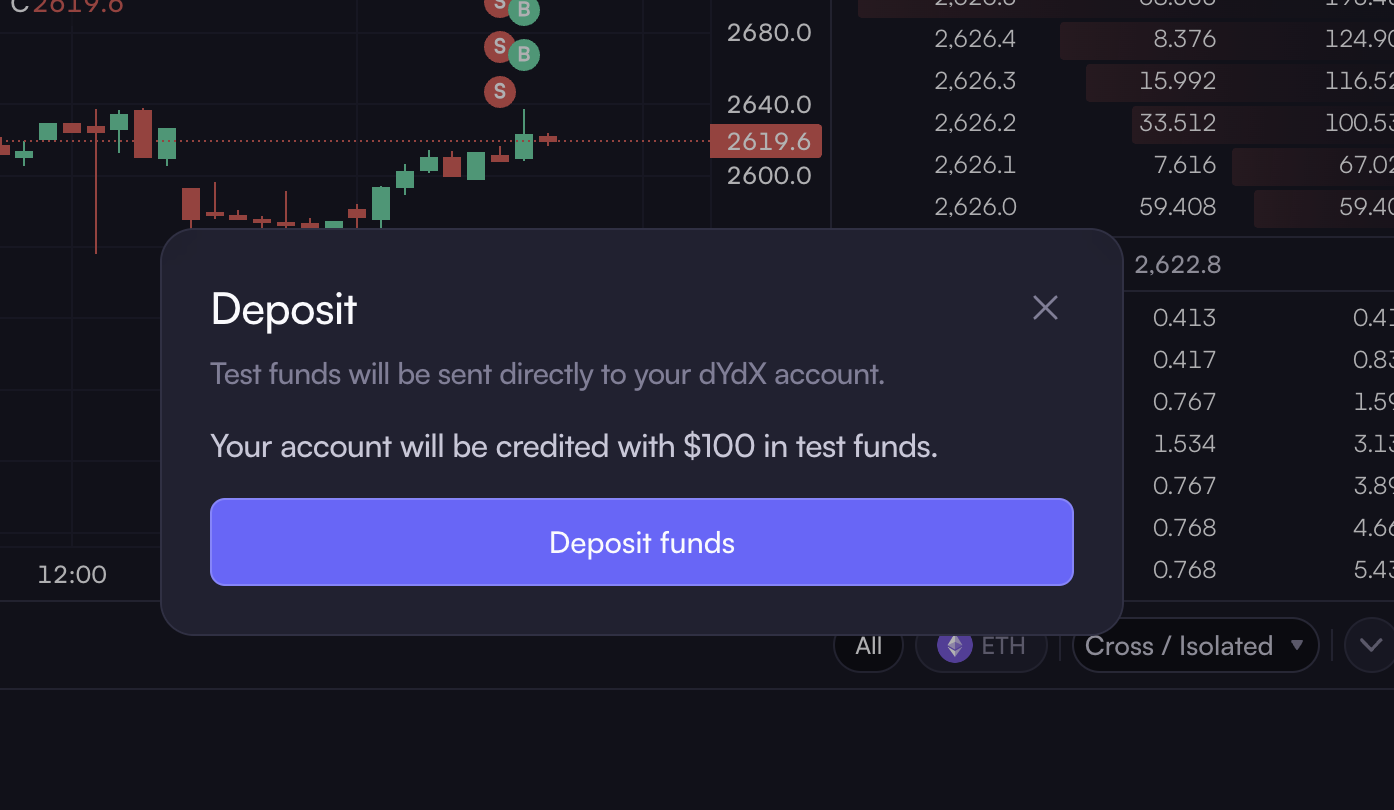This screenshot has height=810, width=1394.
Task: Click the Cross / Isolated dropdown arrow
Action: (1297, 645)
